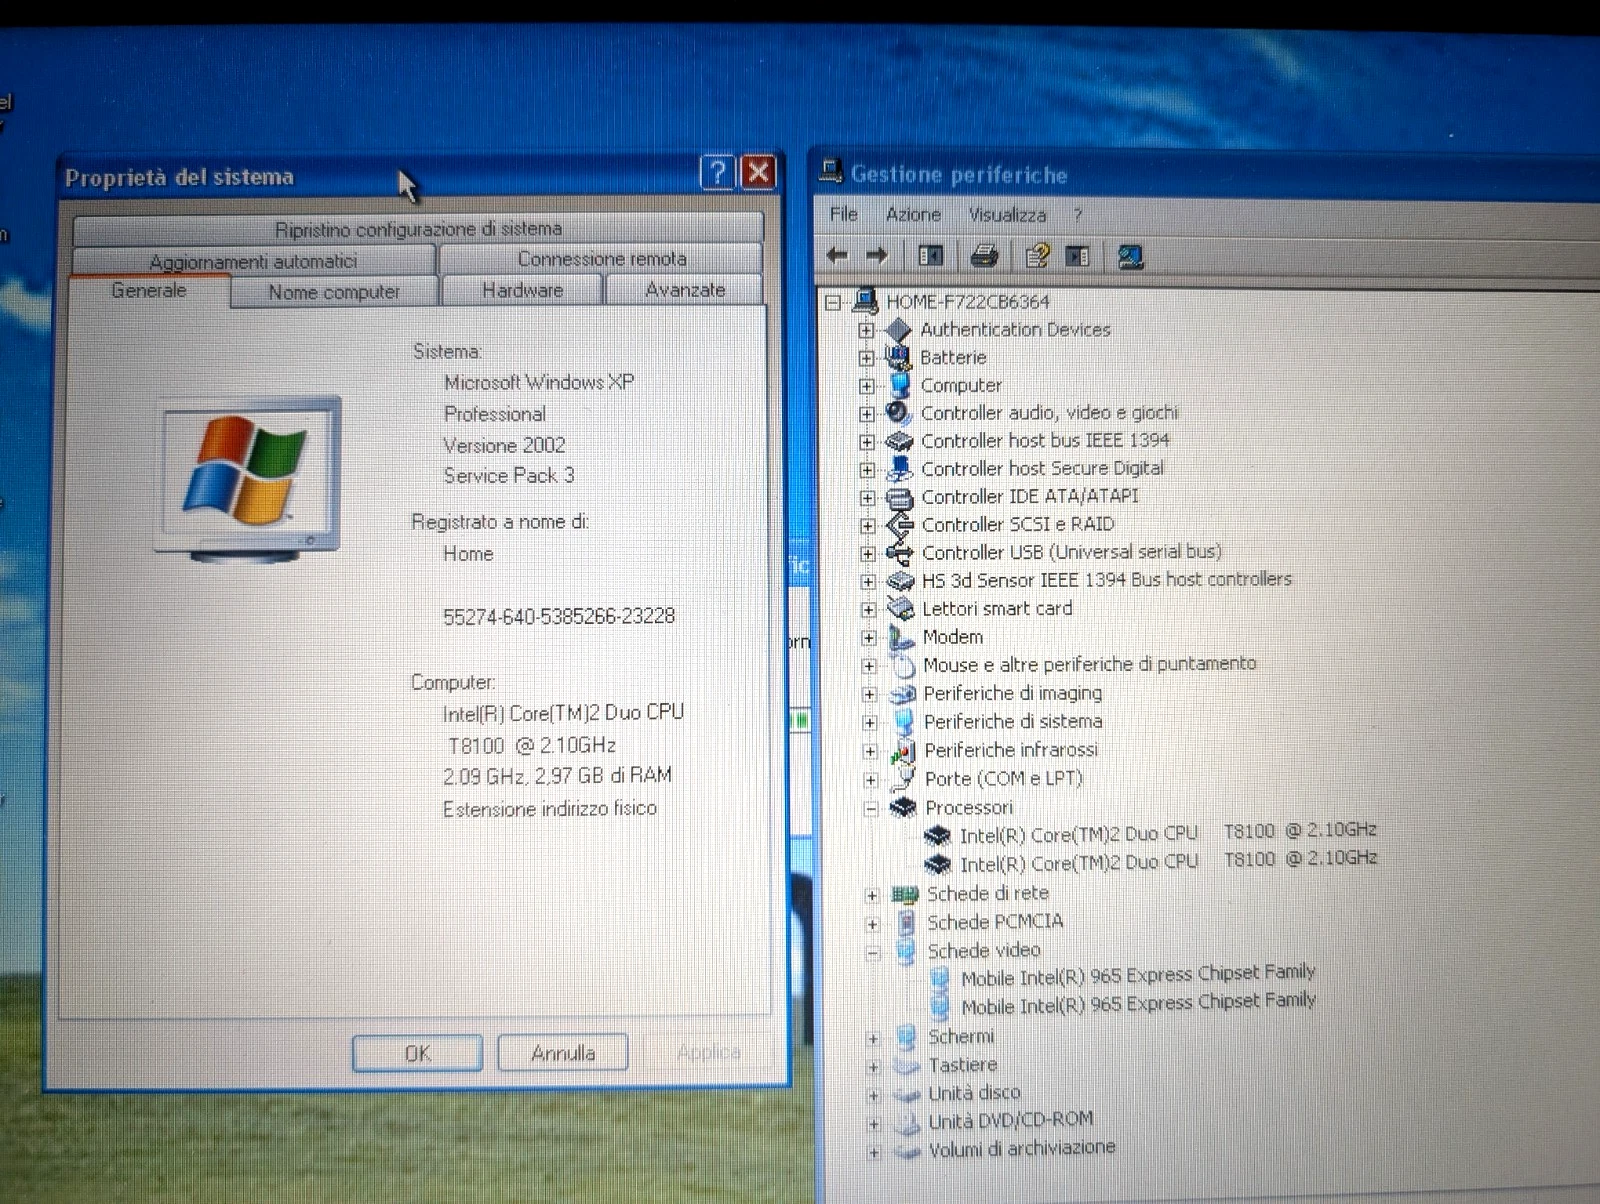1600x1204 pixels.
Task: Select the Controller IDE ATA/ATAPI icon
Action: pyautogui.click(x=900, y=497)
